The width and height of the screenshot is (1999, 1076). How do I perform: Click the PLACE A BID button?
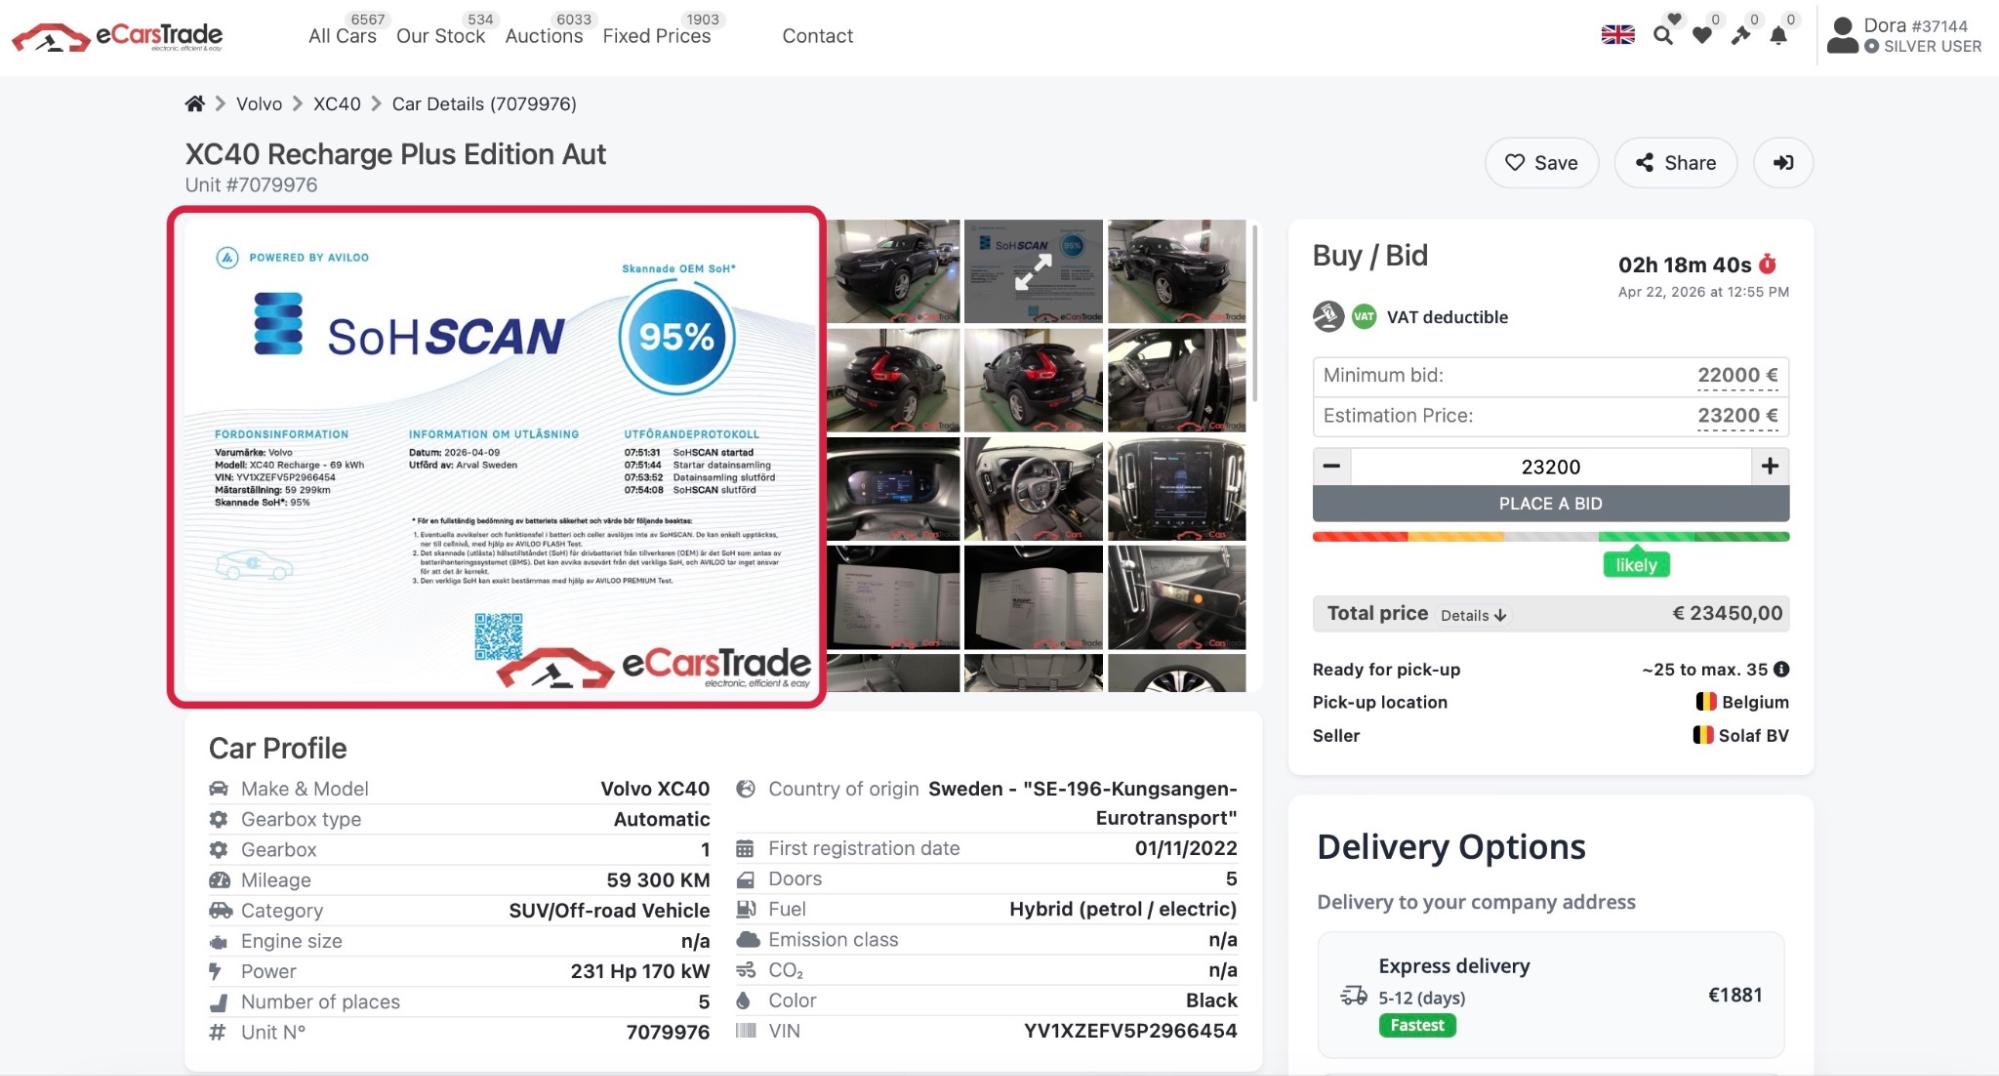click(x=1550, y=504)
